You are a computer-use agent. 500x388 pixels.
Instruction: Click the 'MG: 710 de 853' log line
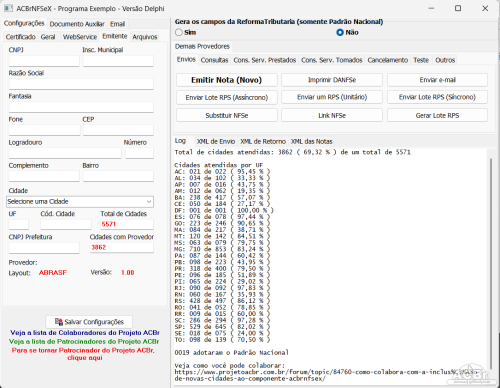click(222, 249)
